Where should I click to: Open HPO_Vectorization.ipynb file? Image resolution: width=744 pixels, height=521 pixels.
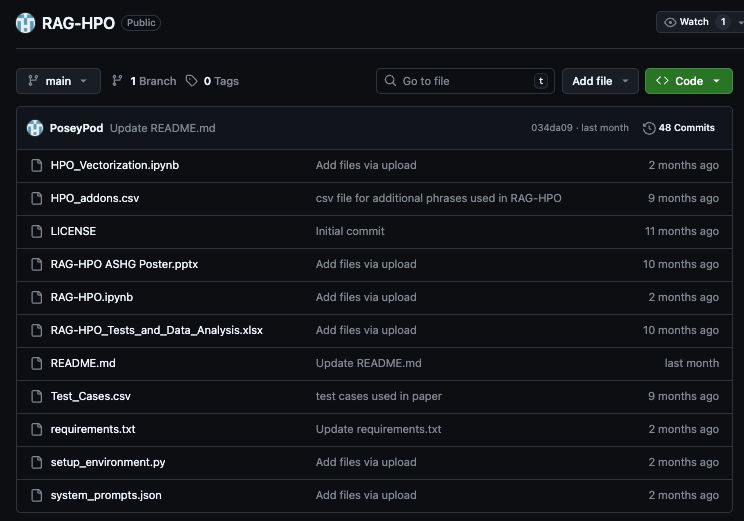tap(115, 165)
